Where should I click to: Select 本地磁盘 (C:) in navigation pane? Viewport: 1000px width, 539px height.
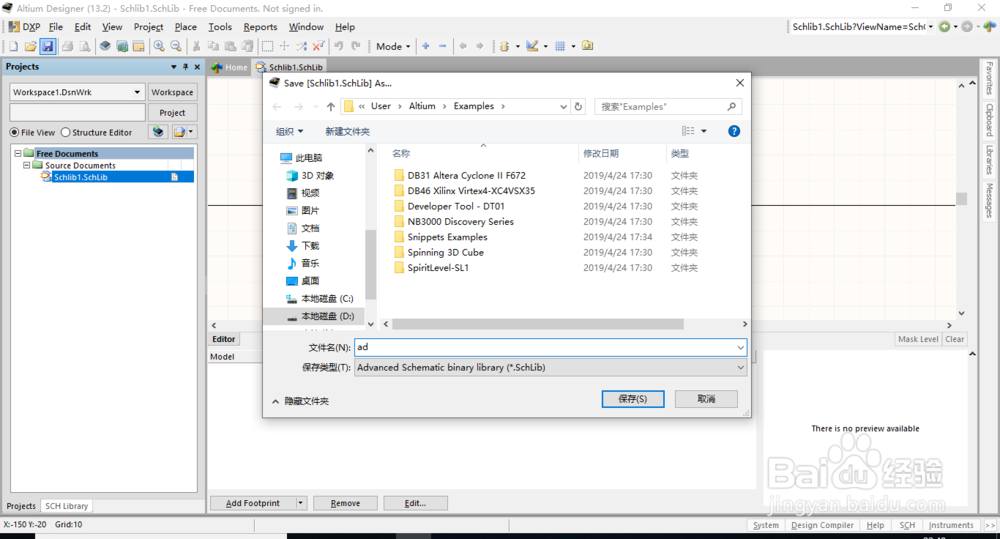[327, 299]
